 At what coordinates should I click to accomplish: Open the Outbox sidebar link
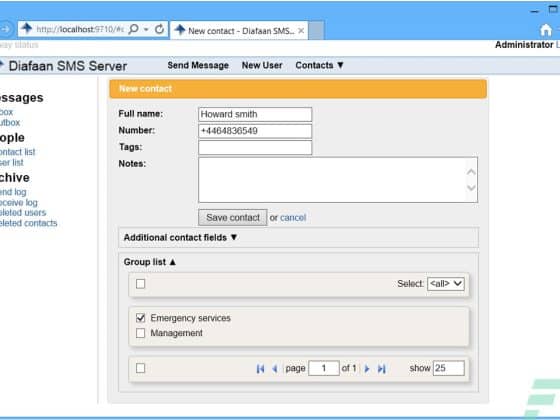tap(10, 122)
